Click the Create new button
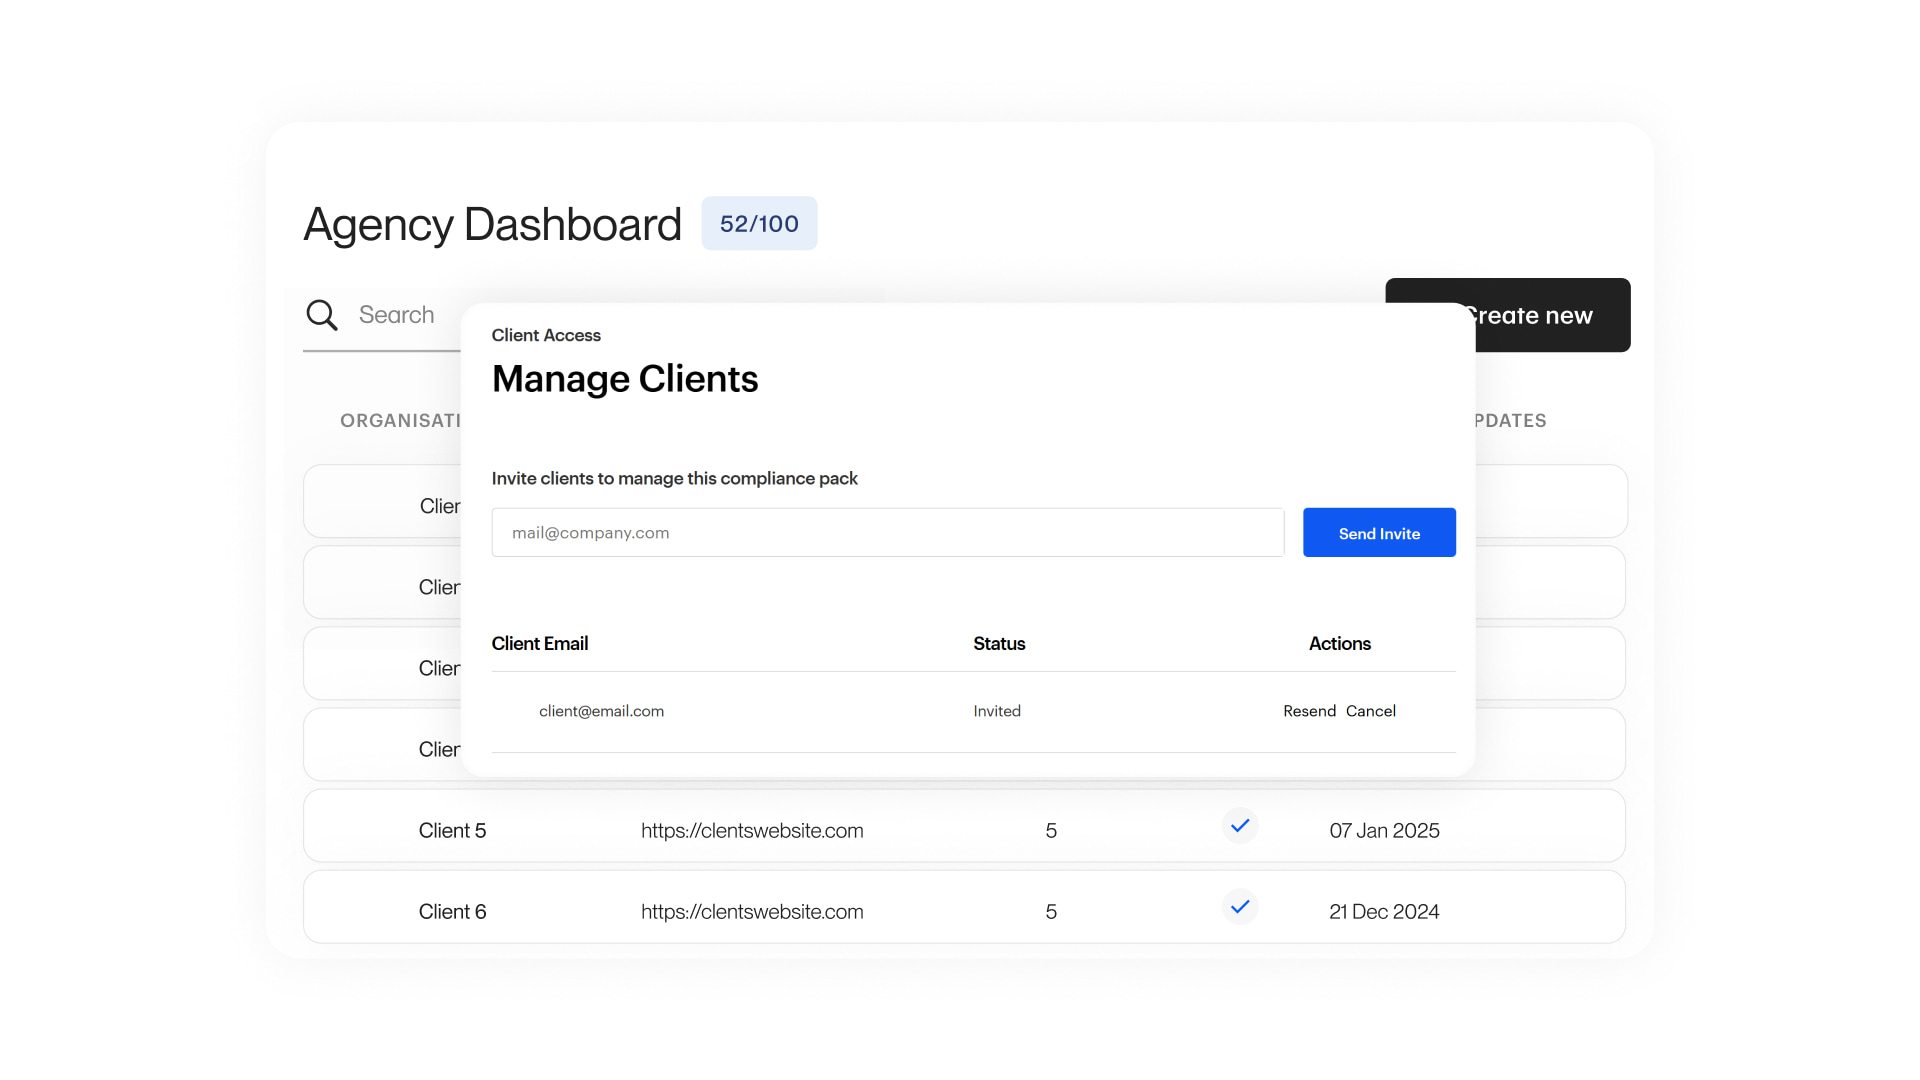The height and width of the screenshot is (1080, 1920). click(x=1528, y=315)
